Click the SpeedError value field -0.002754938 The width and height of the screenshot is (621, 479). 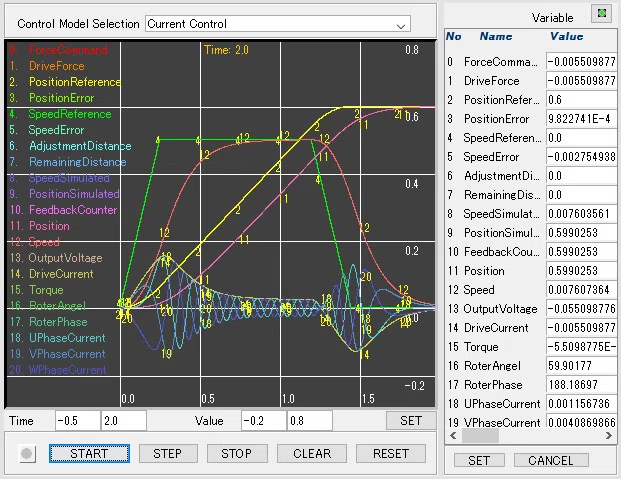(581, 157)
